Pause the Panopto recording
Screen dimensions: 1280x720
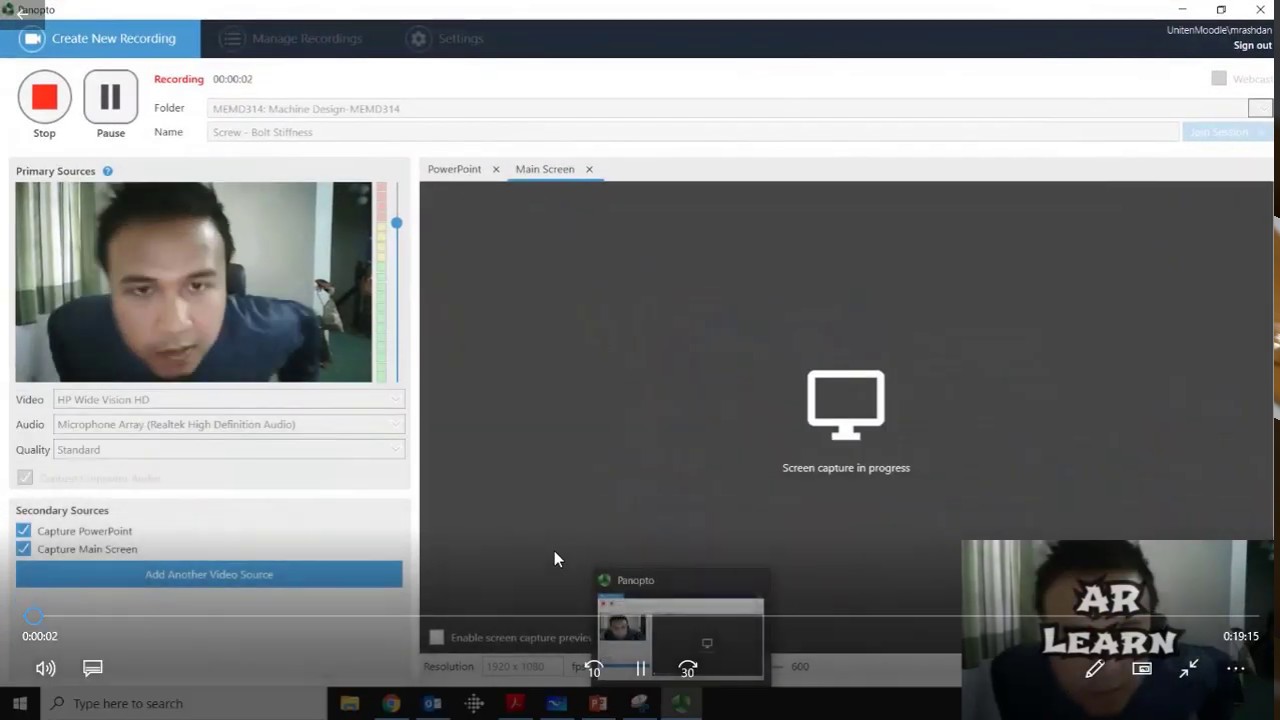click(110, 97)
